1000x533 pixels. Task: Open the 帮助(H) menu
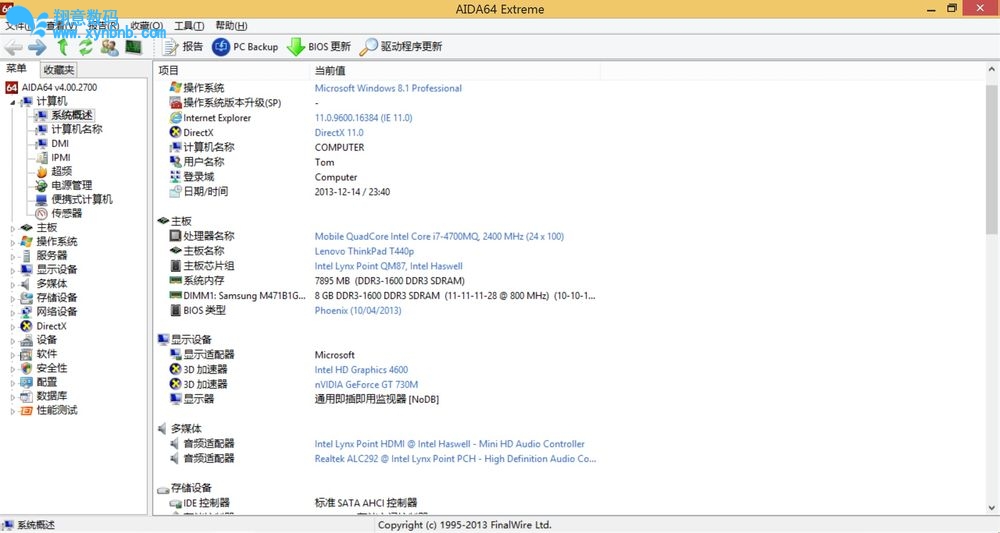click(232, 26)
